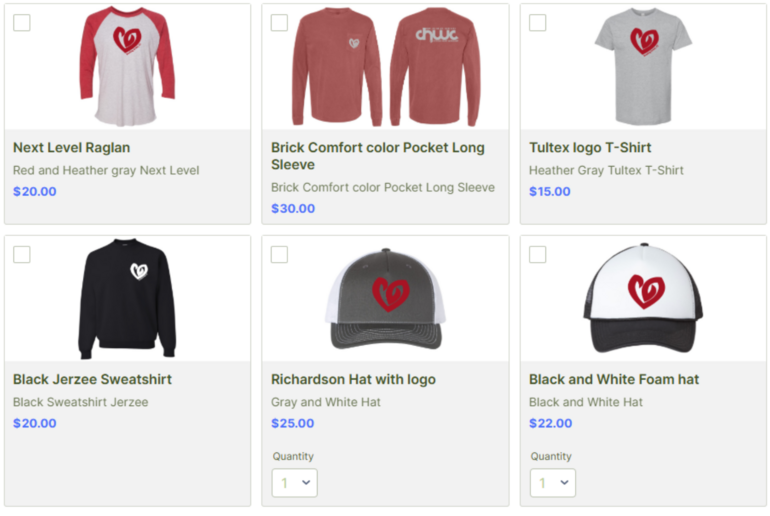This screenshot has height=516, width=770.
Task: Tick the Black and White Foam hat checkbox
Action: (538, 255)
